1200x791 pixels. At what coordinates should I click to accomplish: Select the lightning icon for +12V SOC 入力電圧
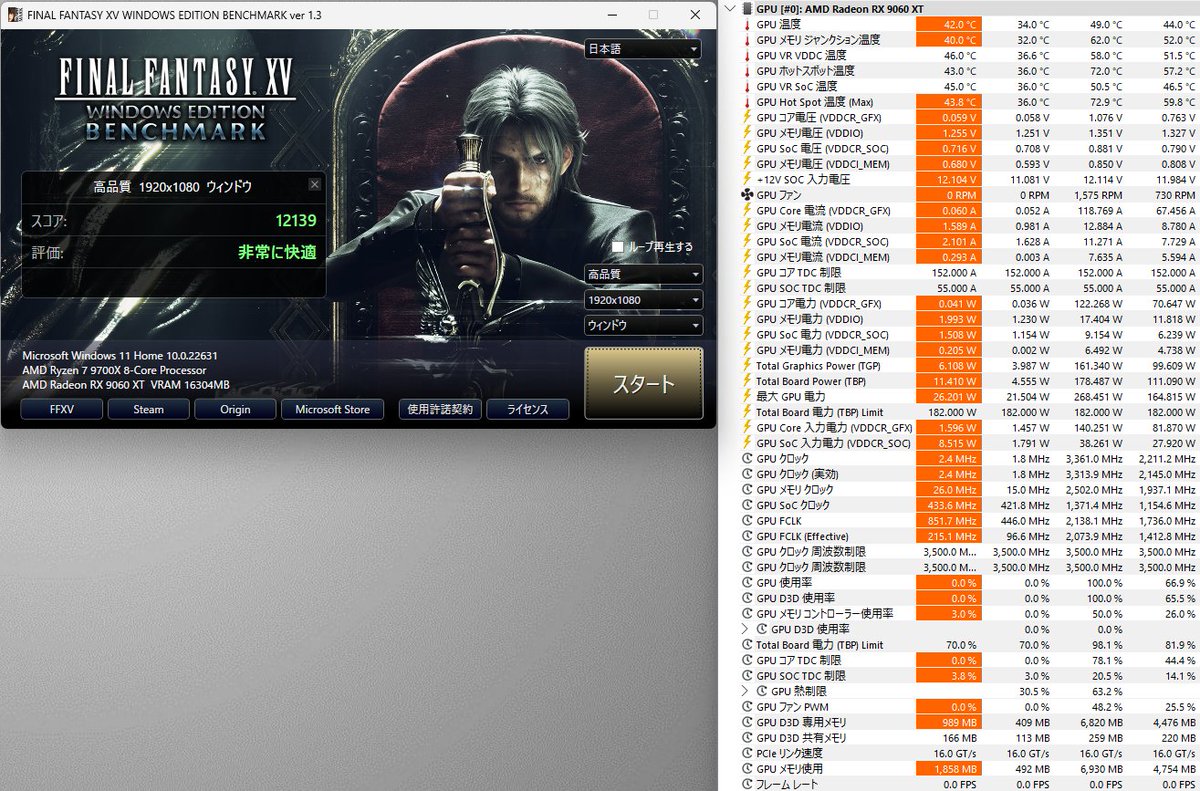pos(746,180)
